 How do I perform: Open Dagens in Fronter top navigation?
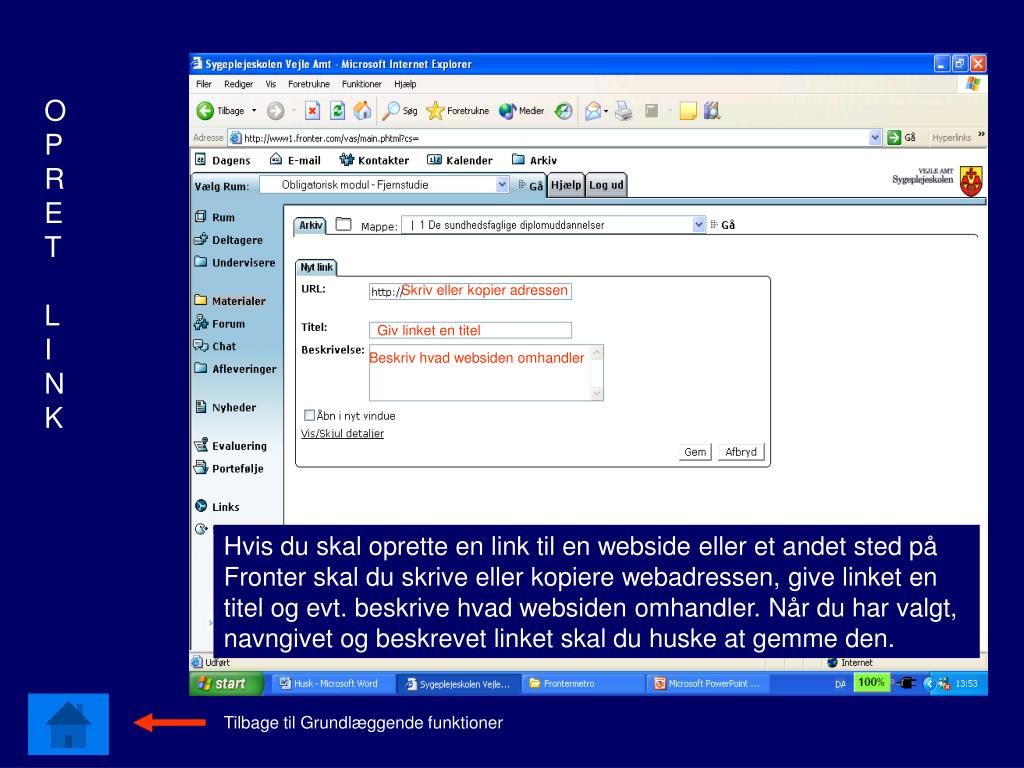coord(222,160)
